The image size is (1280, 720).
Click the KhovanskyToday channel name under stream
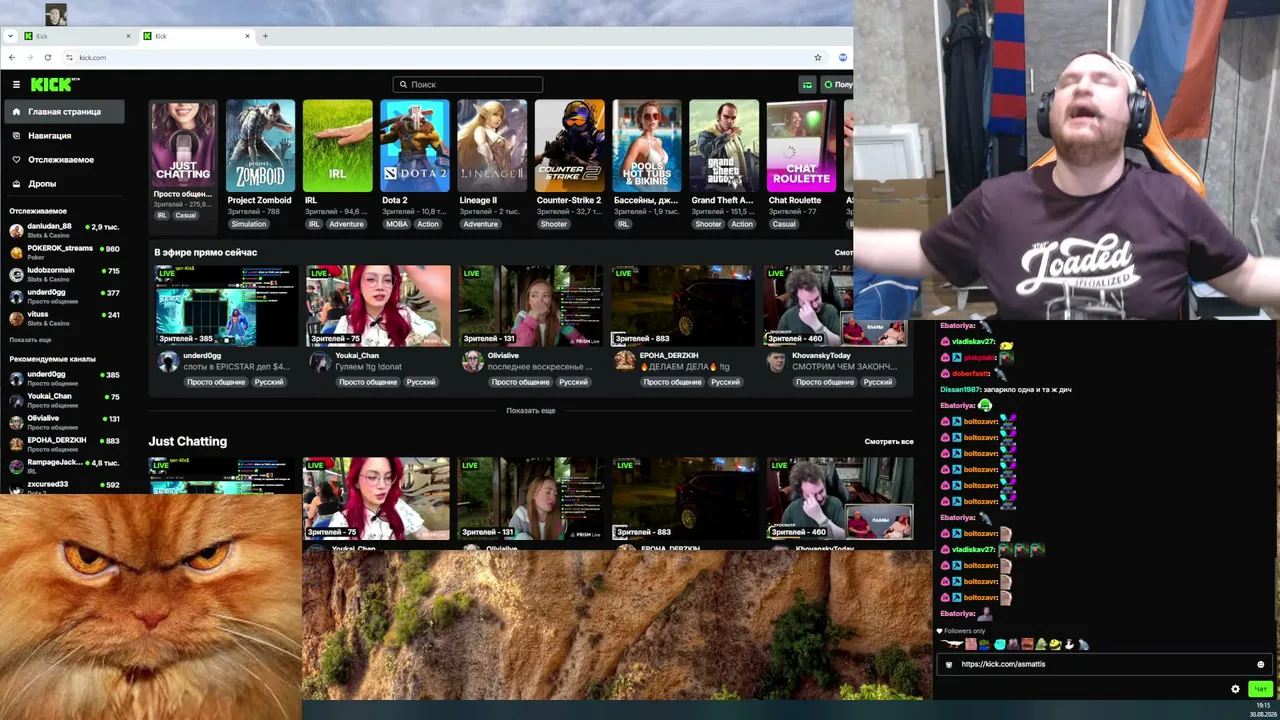822,356
